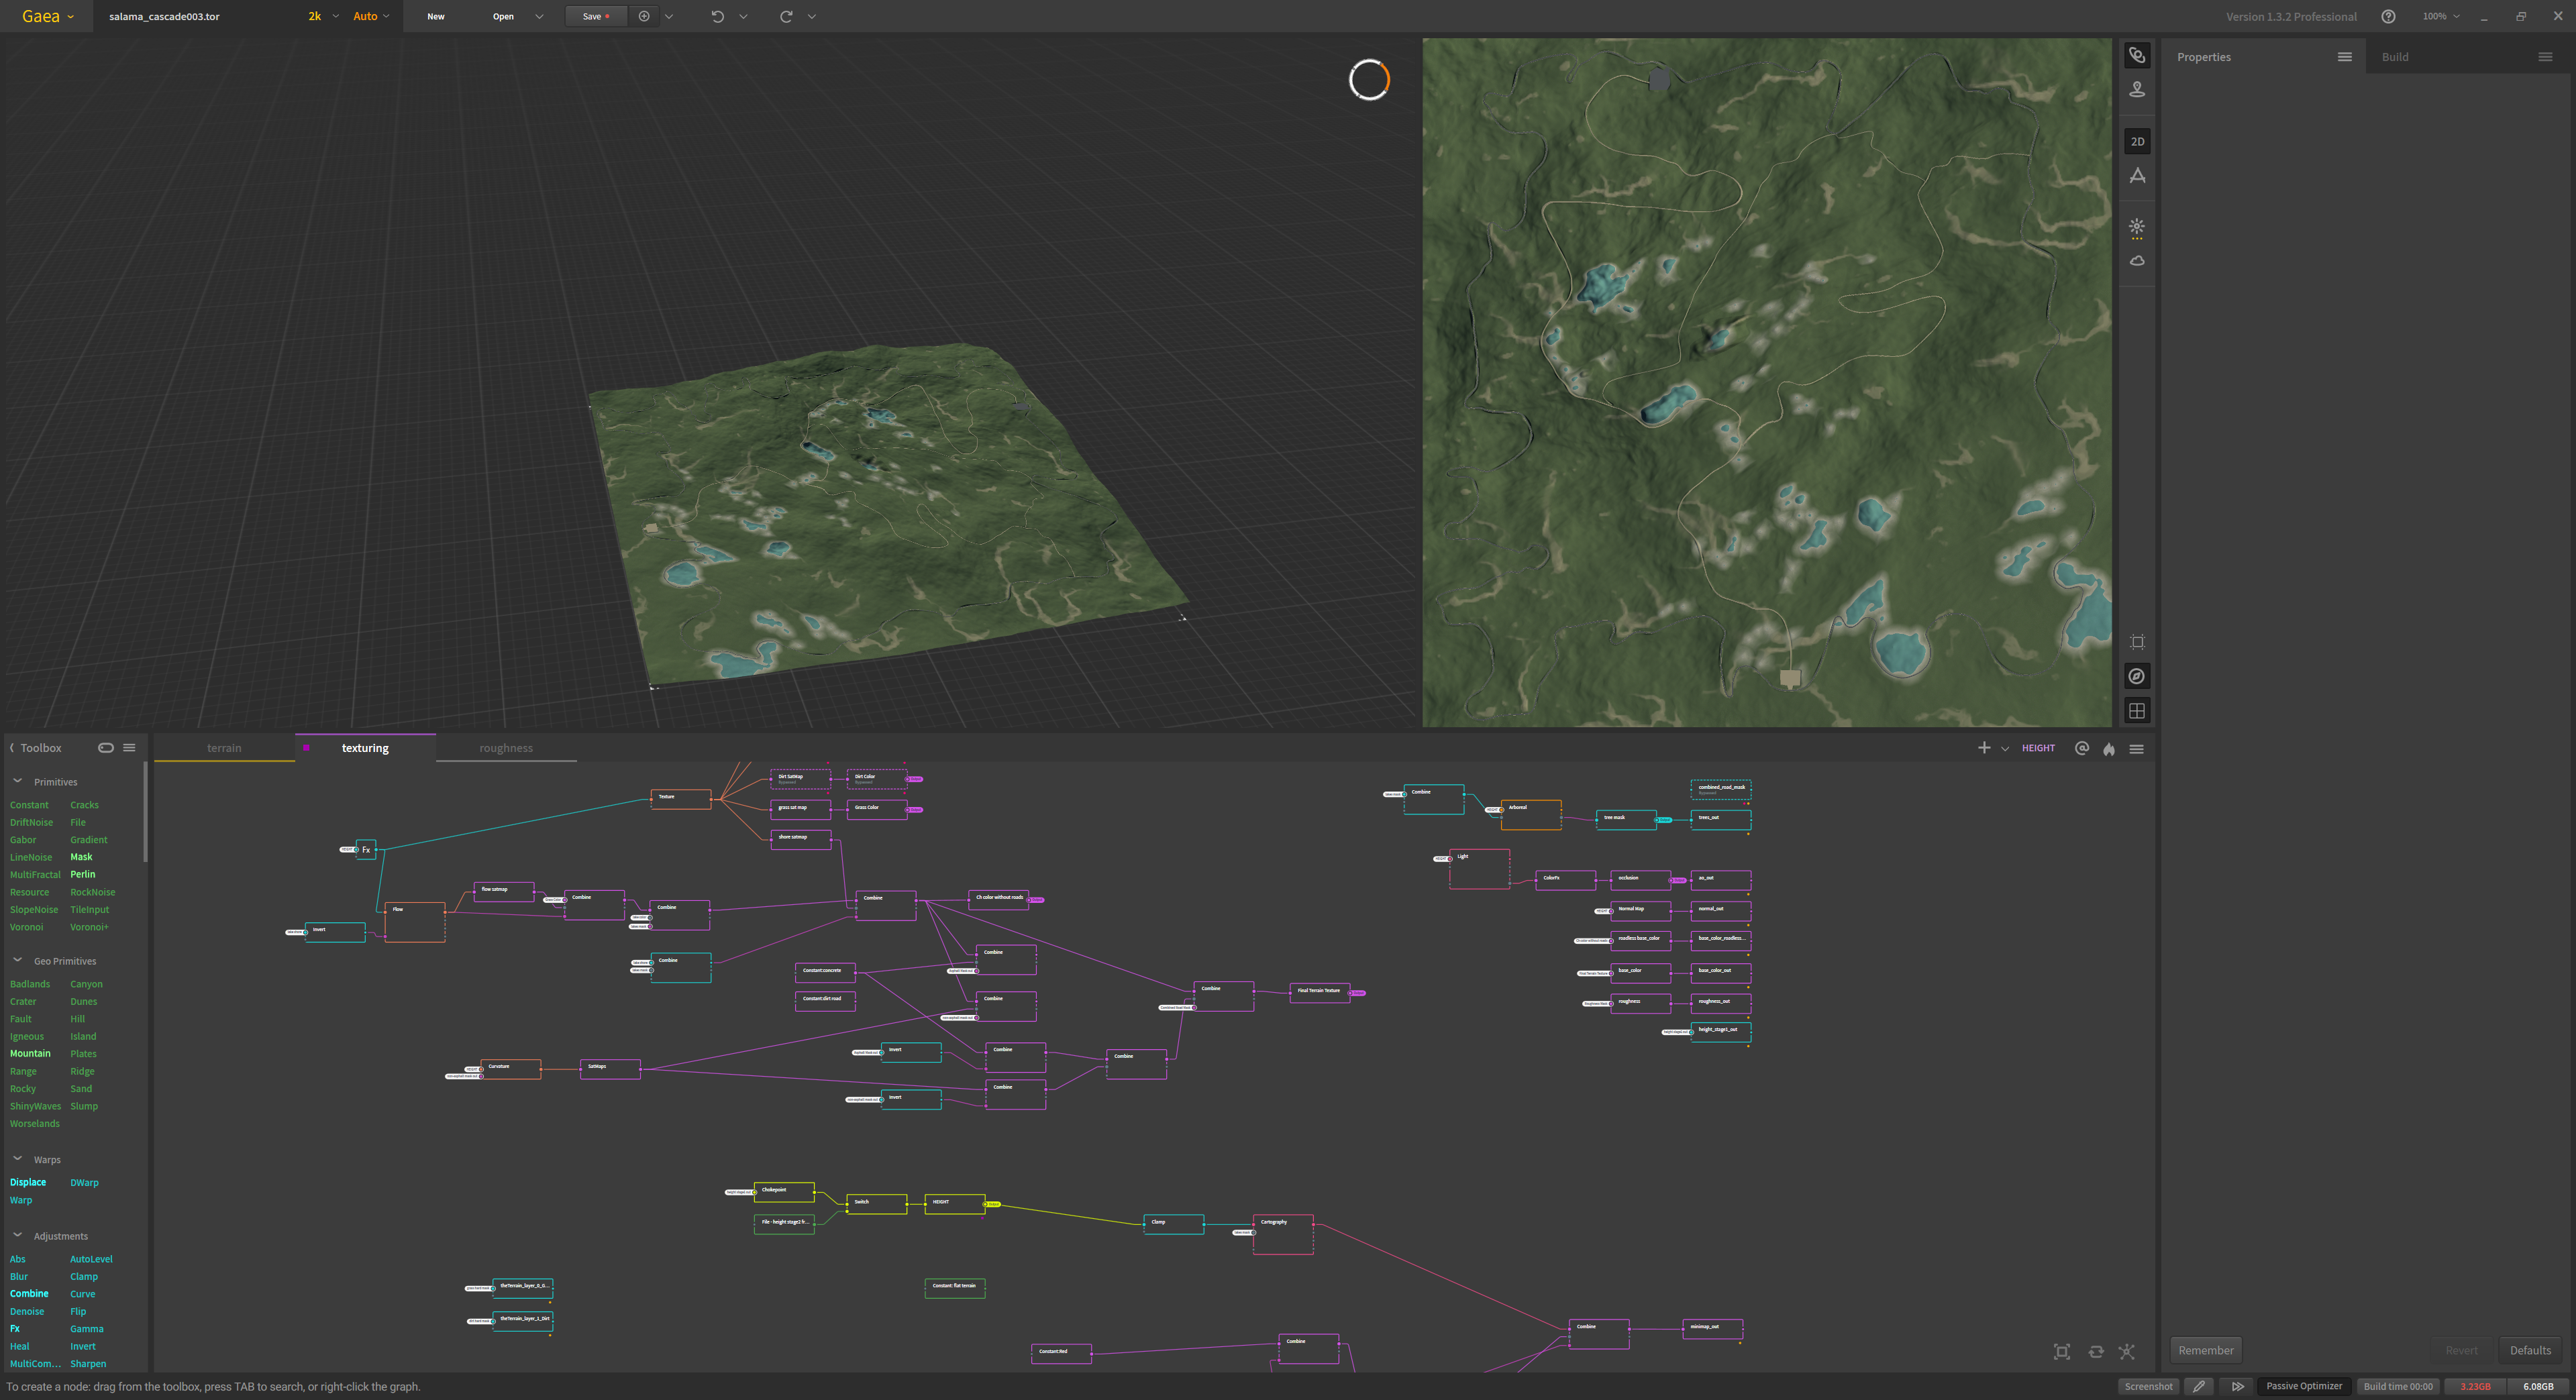Click the flame bake icon in graph toolbar
Viewport: 2576px width, 1400px height.
click(2109, 749)
